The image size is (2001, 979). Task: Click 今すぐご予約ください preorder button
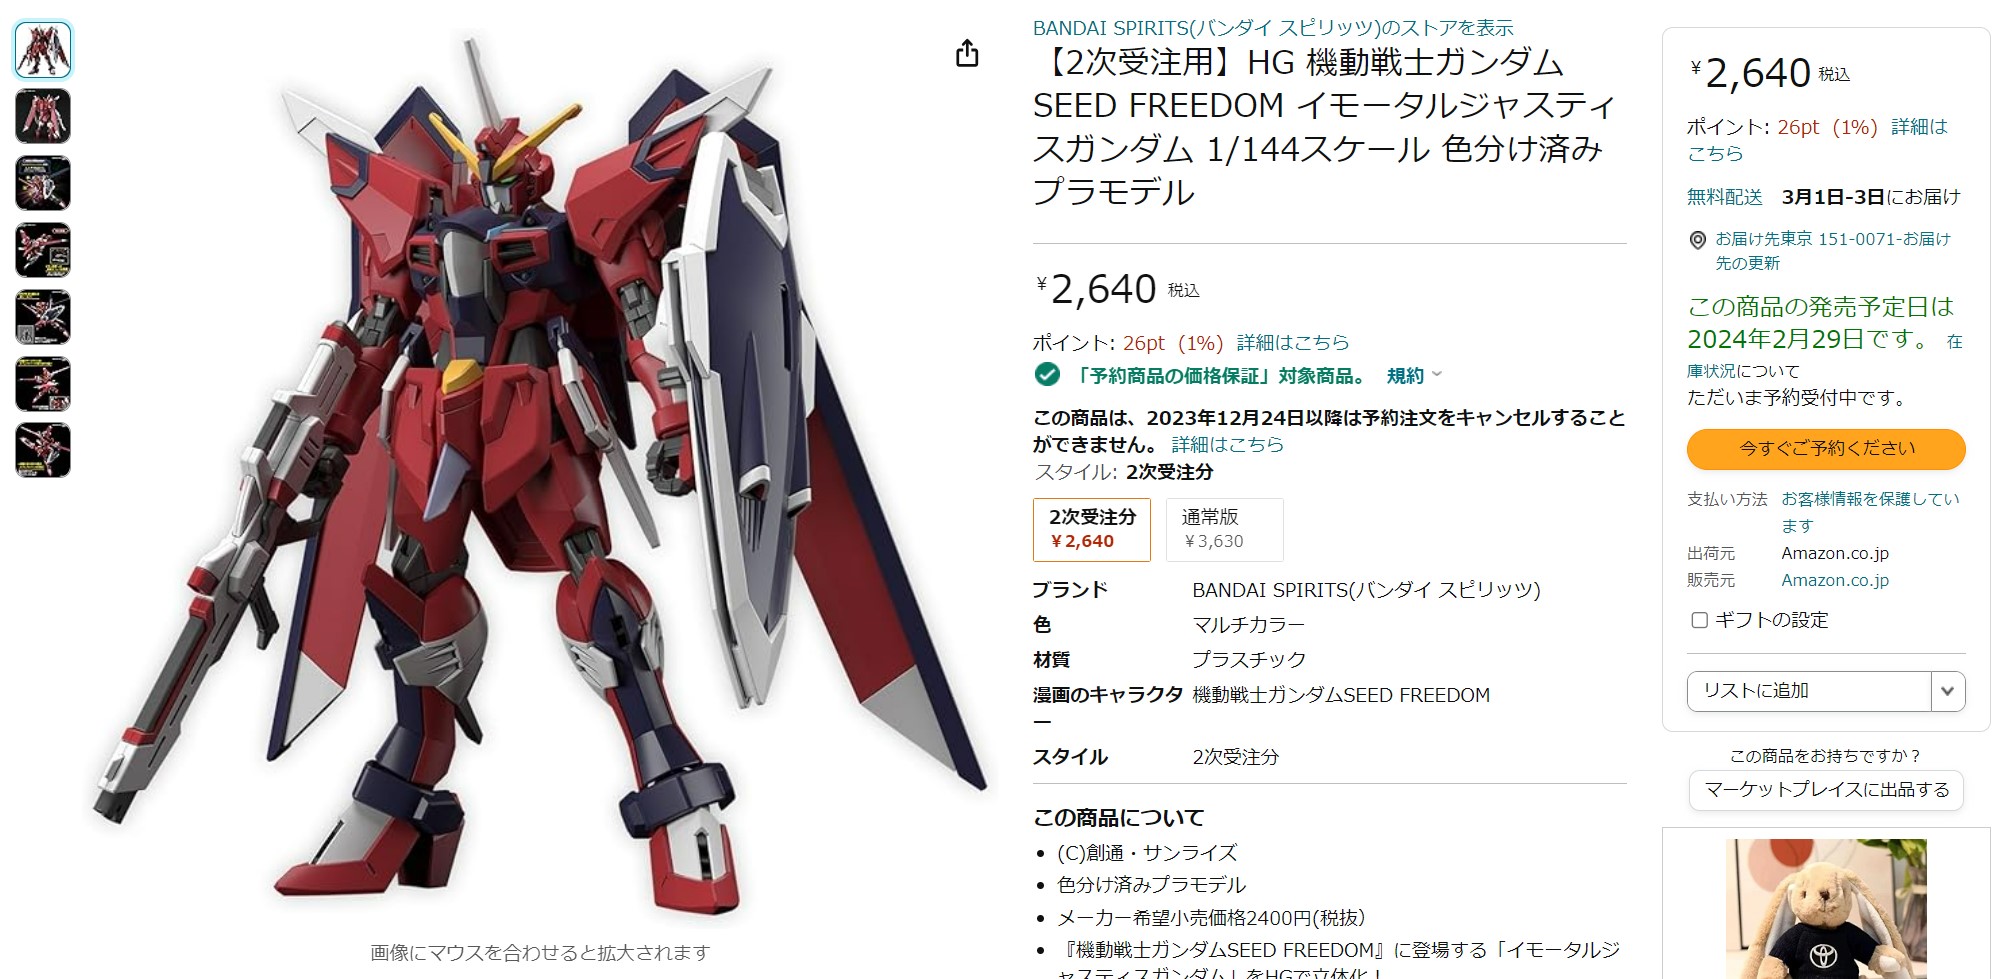pos(1826,449)
